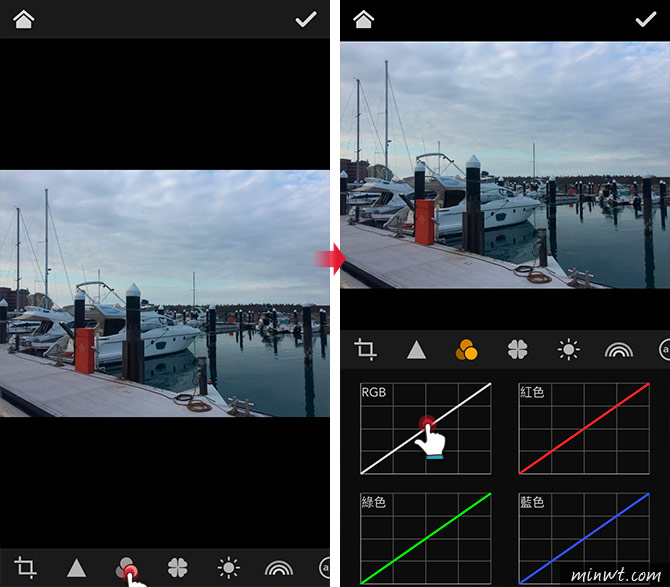Select the crop tool in left screen toolbar
670x587 pixels.
pos(25,567)
